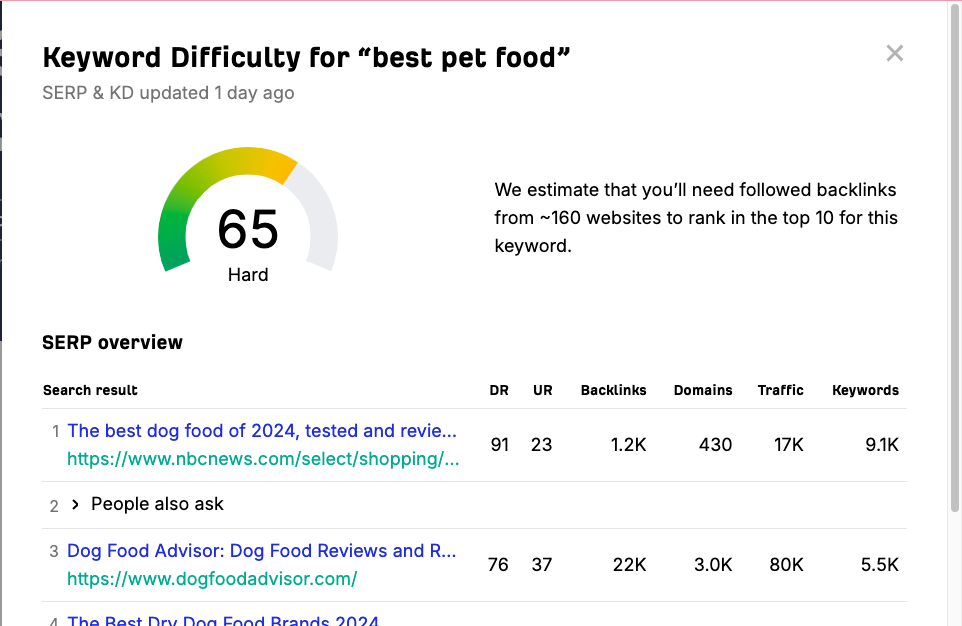Image resolution: width=962 pixels, height=626 pixels.
Task: Select the Backlinks column header
Action: [613, 390]
